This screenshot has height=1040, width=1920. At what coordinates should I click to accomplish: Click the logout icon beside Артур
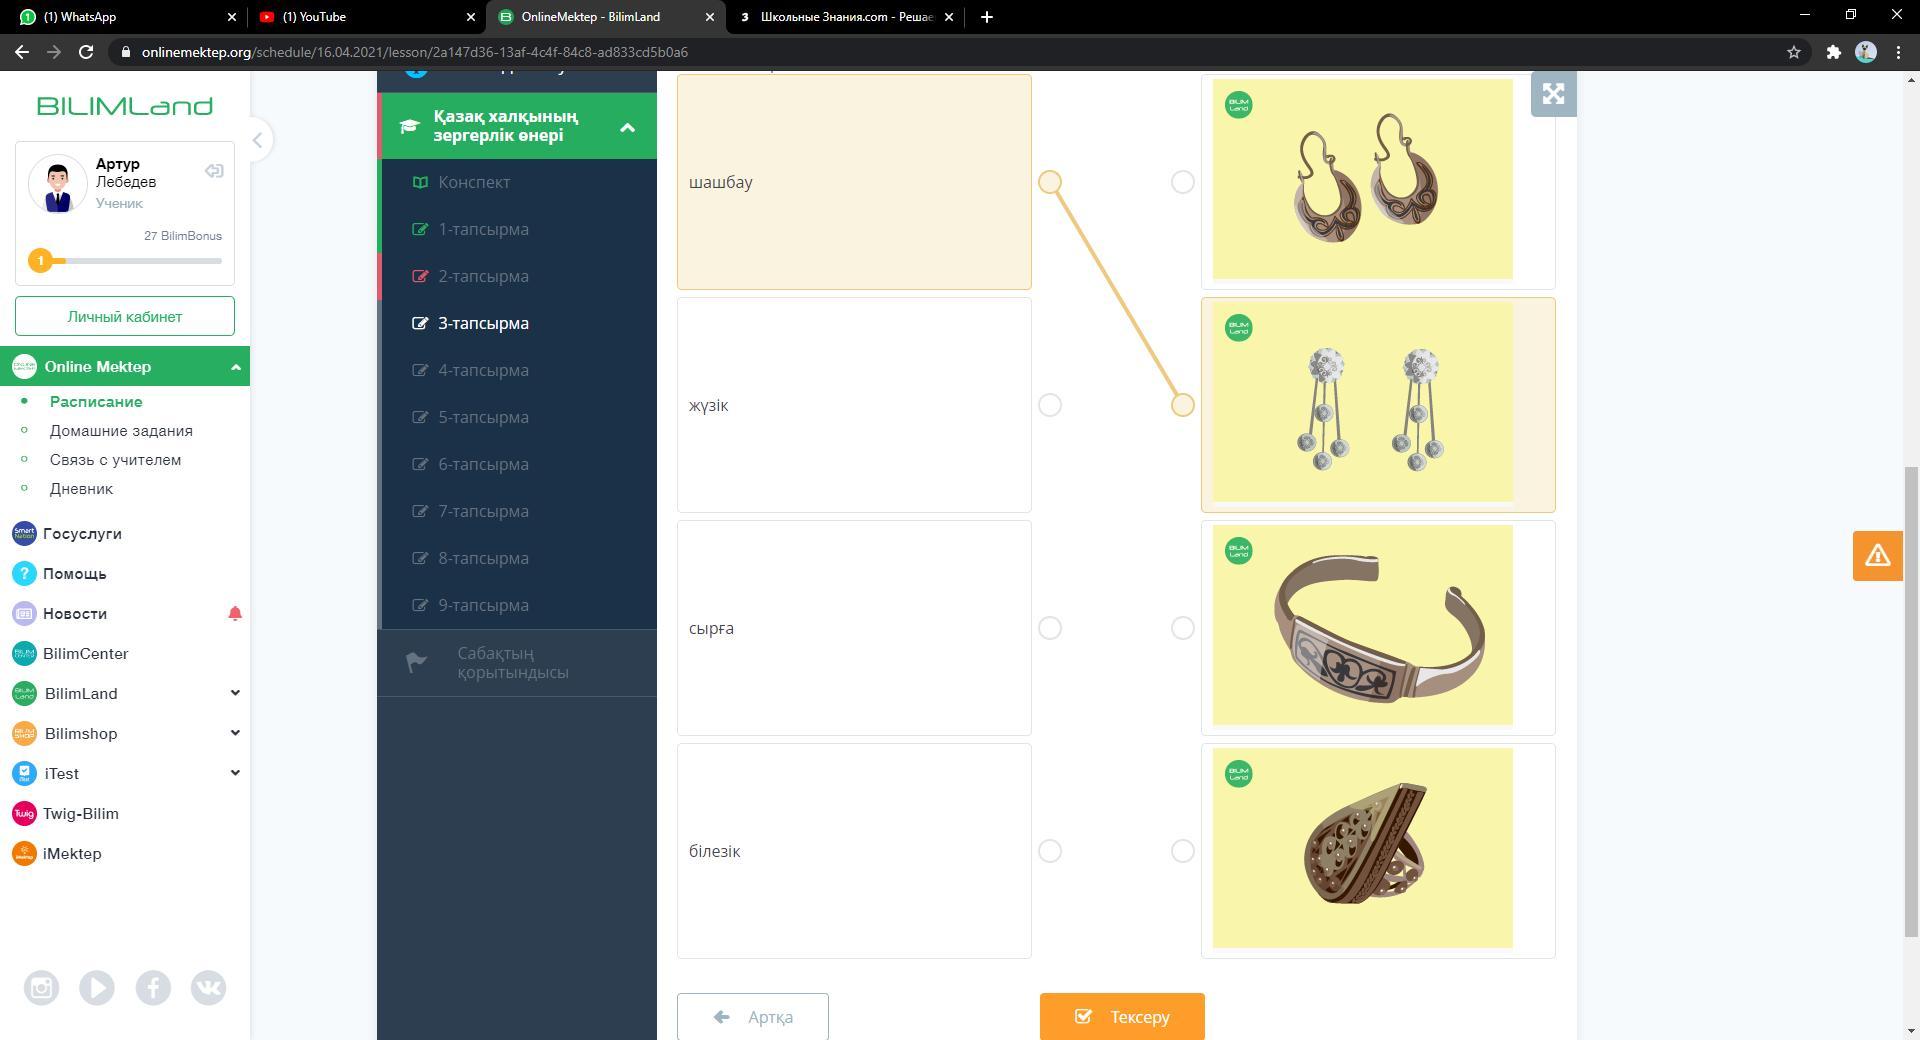coord(214,171)
